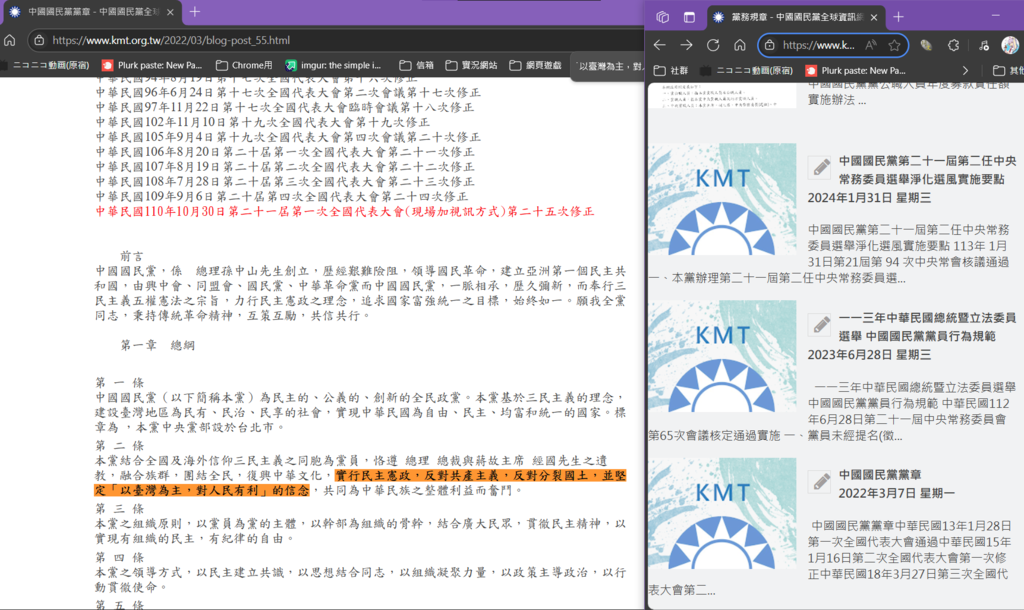Viewport: 1024px width, 610px height.
Task: Click pencil icon beside 第二十一屆第二任中央 post
Action: click(820, 167)
